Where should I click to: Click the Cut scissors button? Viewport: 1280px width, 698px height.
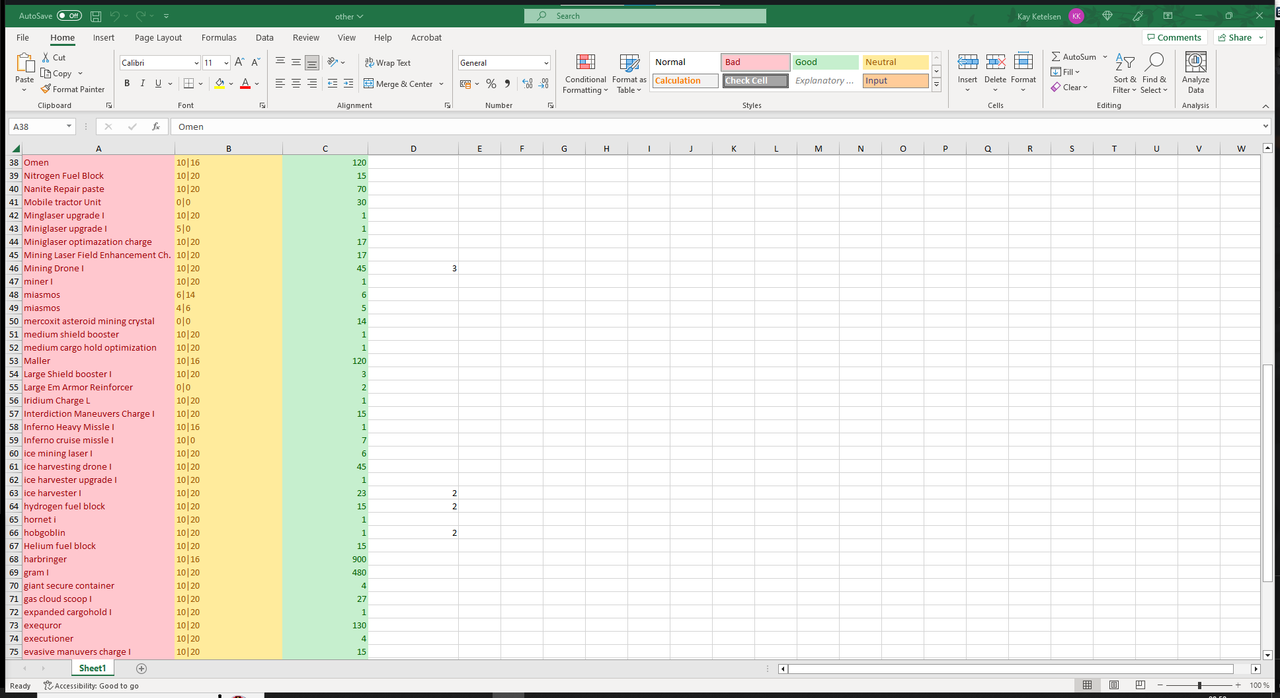point(54,58)
